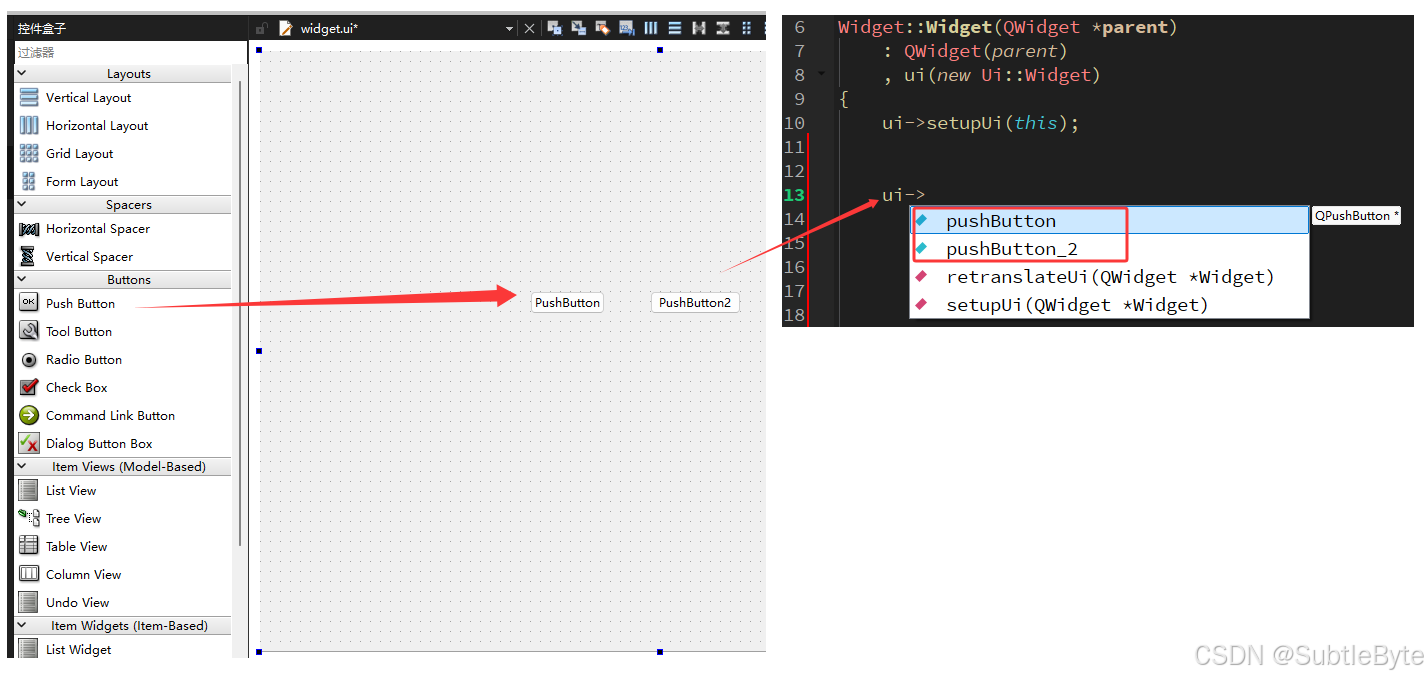Click line number 11 in the gutter

794,147
